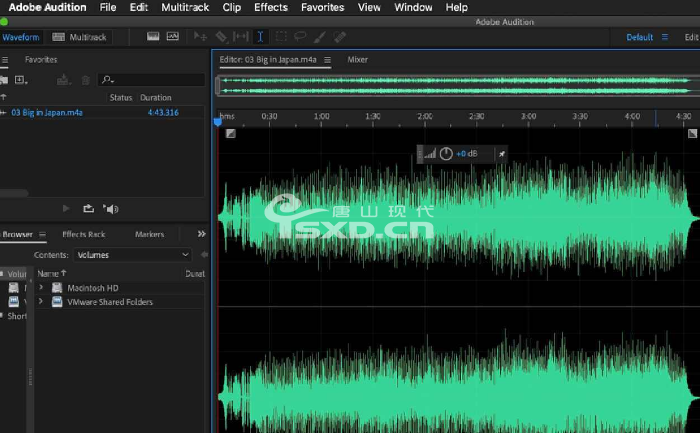Select the Paintbrush Selection tool
Viewport: 700px width, 433px height.
[x=320, y=37]
